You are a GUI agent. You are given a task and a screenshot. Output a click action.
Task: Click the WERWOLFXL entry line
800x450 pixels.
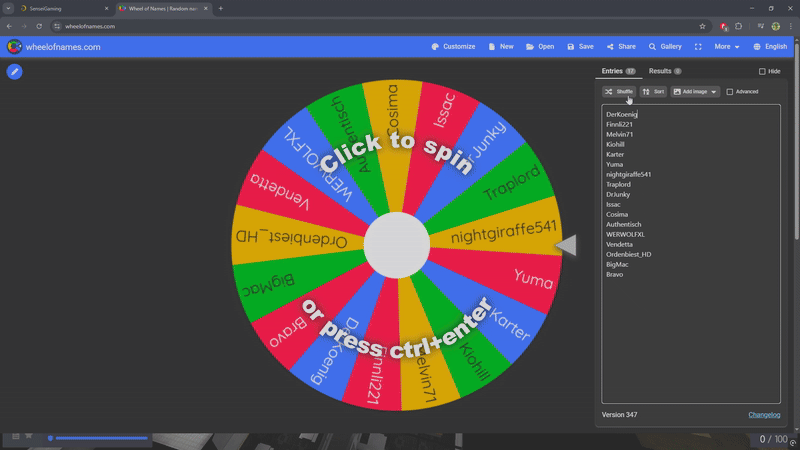625,234
